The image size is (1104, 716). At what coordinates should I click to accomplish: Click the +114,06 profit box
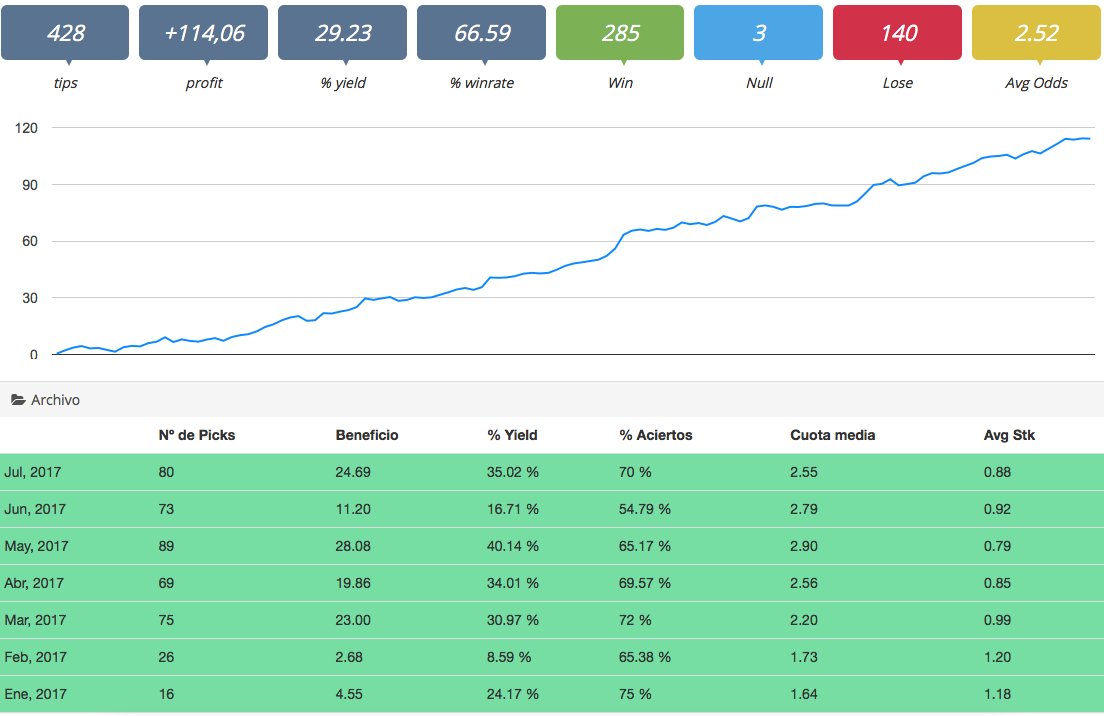click(x=203, y=32)
